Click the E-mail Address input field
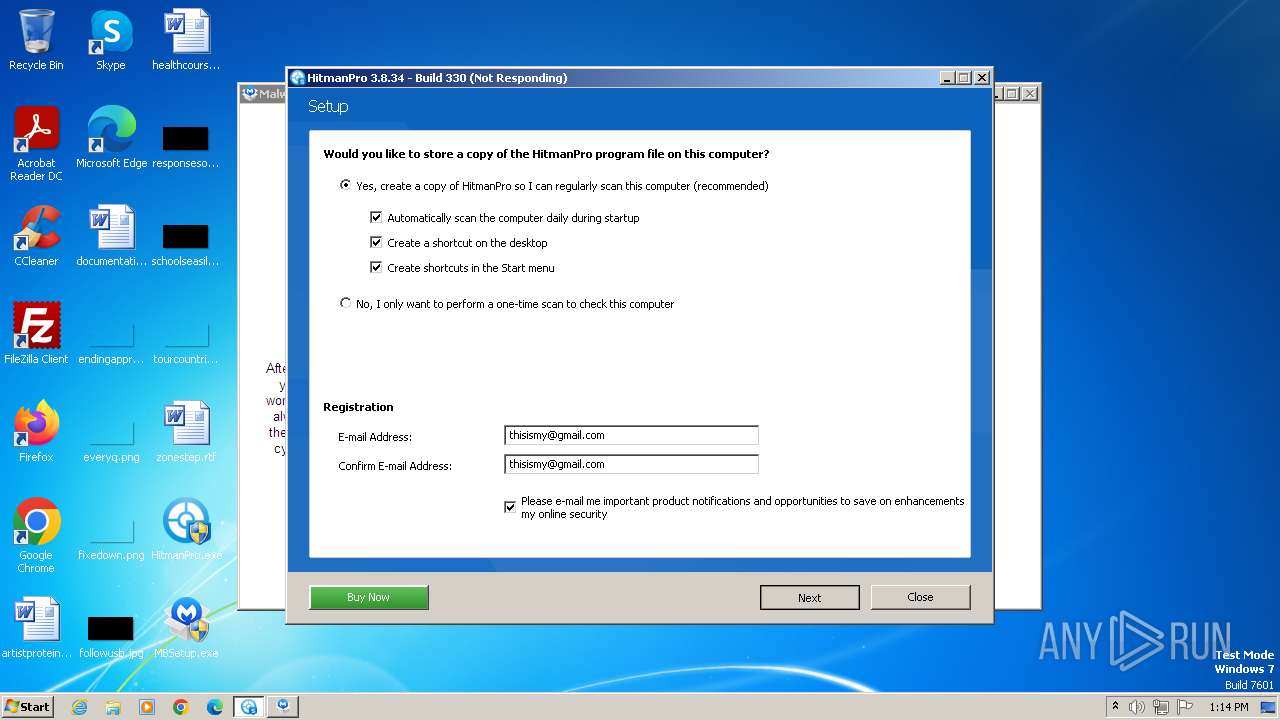This screenshot has width=1280, height=720. coord(631,435)
